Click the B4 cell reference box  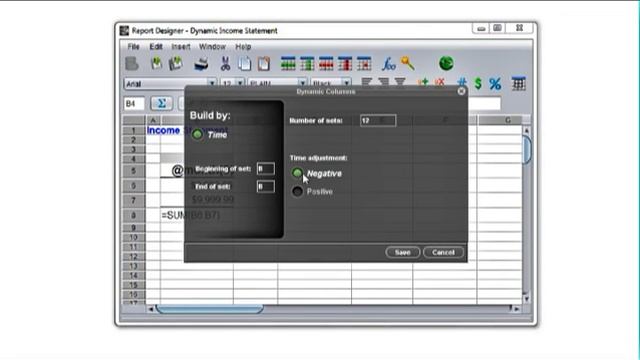[x=134, y=104]
